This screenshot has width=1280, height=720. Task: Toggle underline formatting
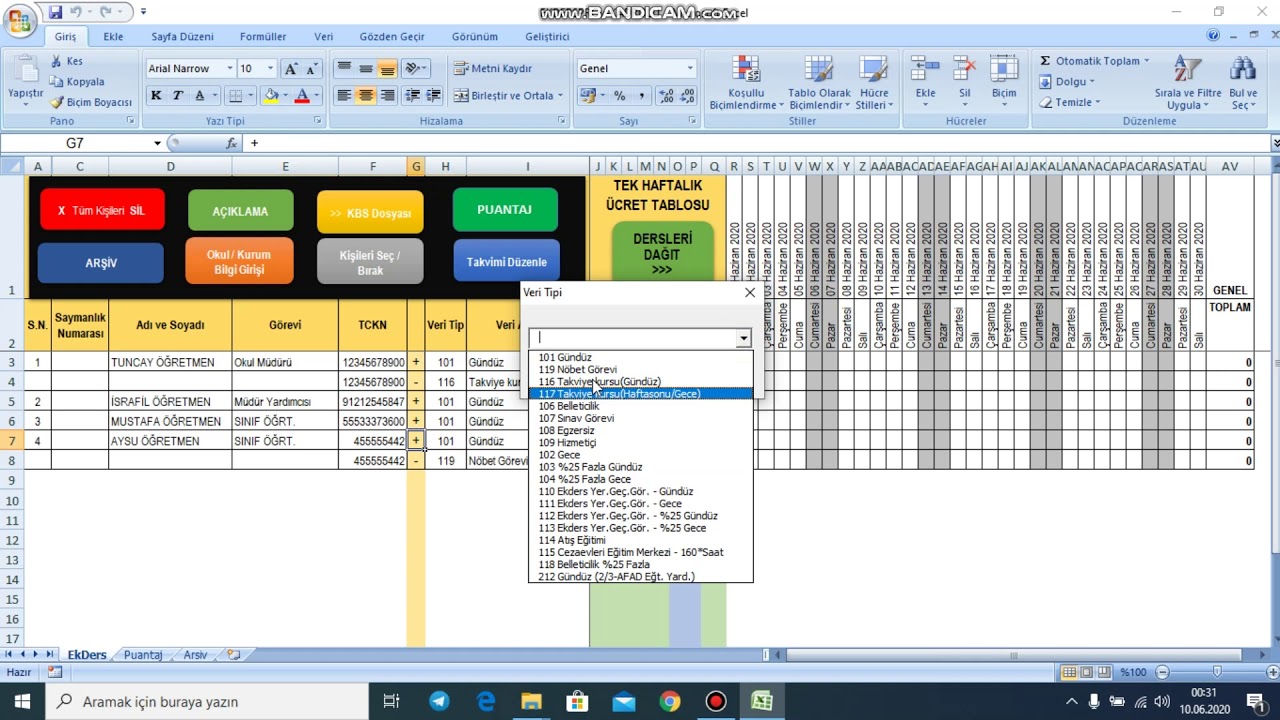click(x=200, y=96)
